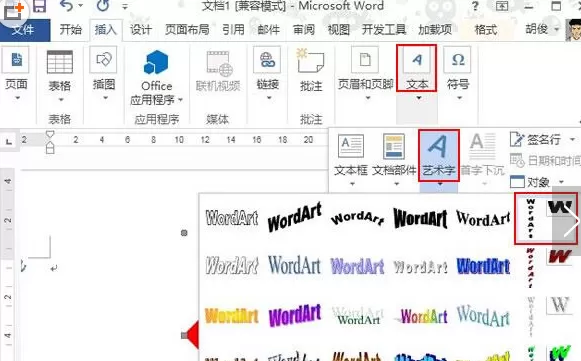
Task: Click the Undo arrow icon
Action: coord(66,6)
